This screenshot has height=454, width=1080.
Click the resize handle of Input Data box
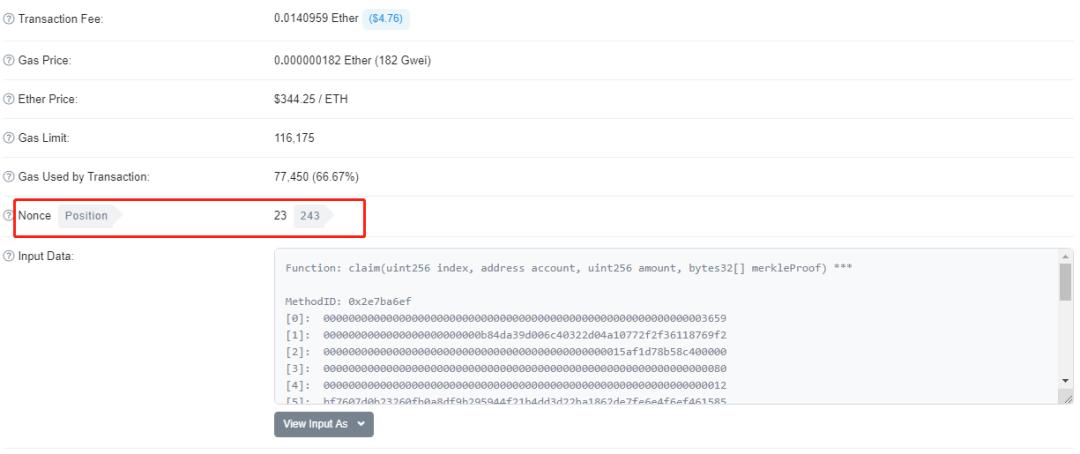(1067, 398)
